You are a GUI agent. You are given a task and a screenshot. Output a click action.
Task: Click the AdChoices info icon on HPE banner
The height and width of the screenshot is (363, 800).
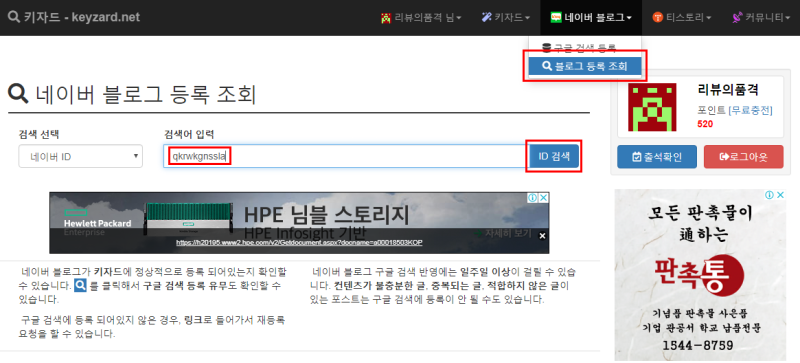click(532, 198)
